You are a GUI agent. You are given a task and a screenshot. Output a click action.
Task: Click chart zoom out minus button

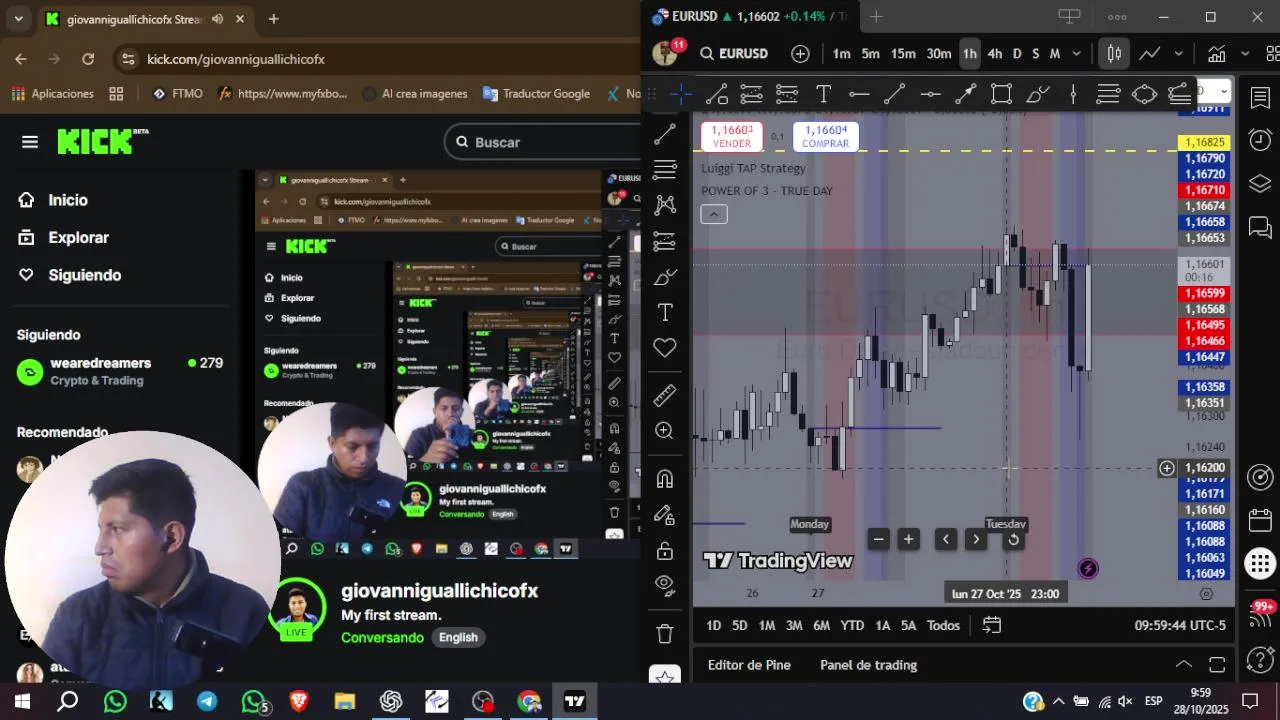(878, 540)
